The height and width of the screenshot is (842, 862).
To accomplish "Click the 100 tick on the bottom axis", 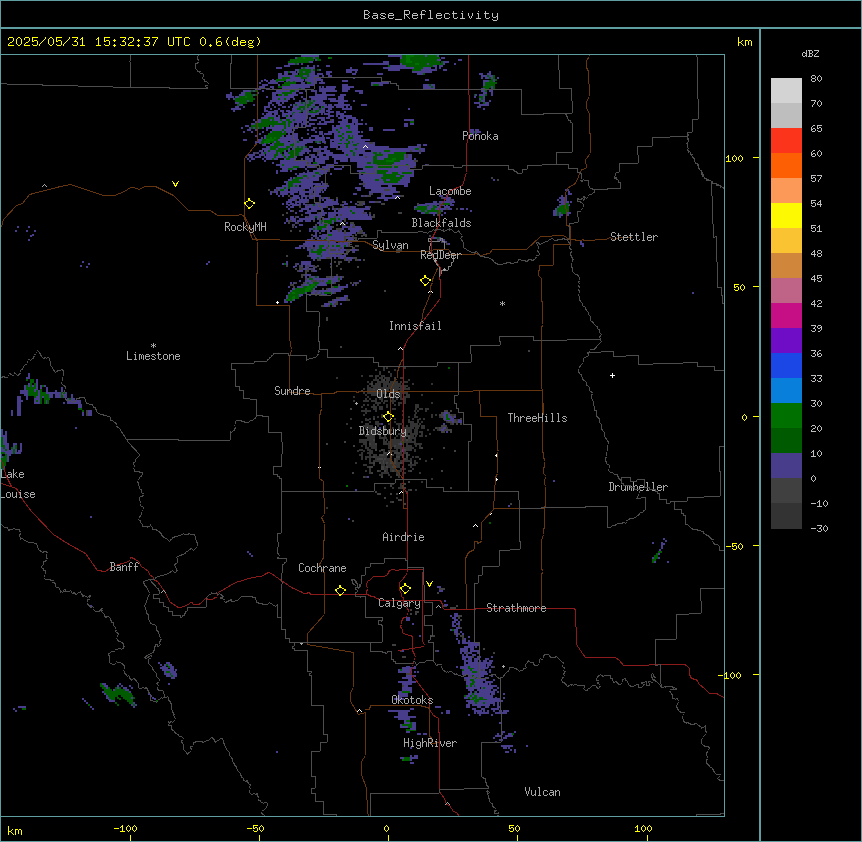I will 643,828.
